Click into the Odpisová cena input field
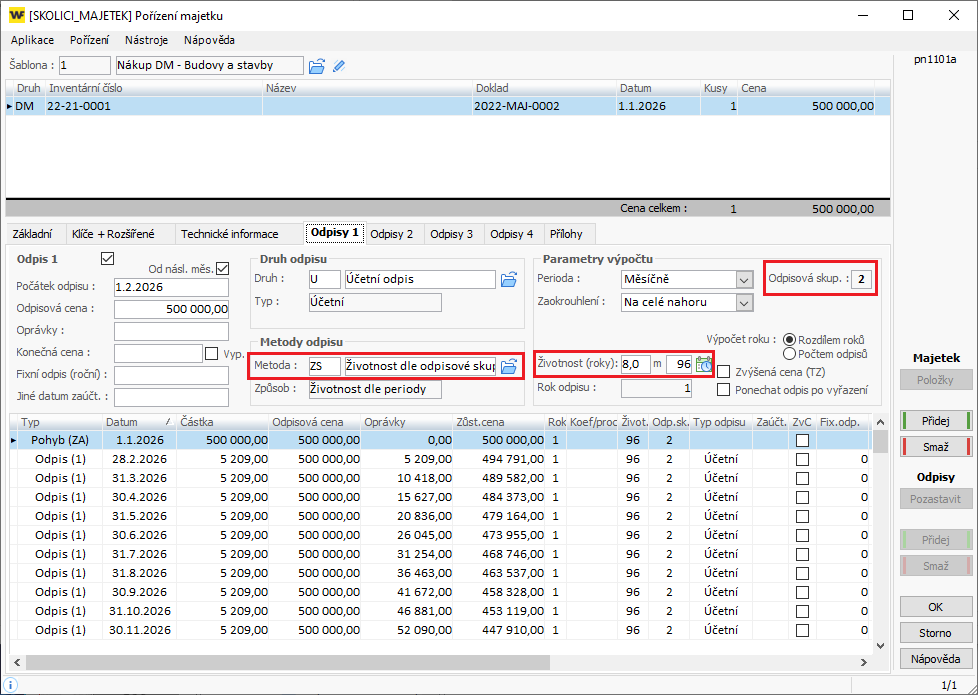 click(x=172, y=310)
